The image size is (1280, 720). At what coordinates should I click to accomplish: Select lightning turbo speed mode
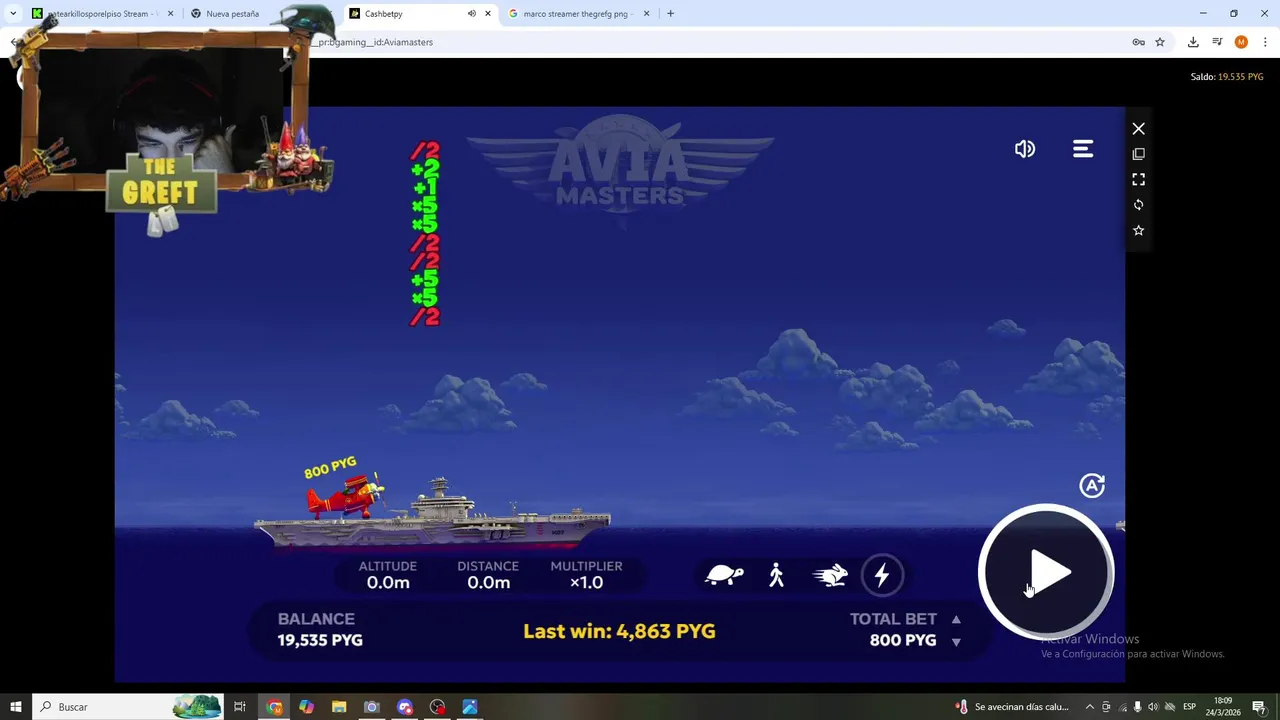click(x=882, y=575)
